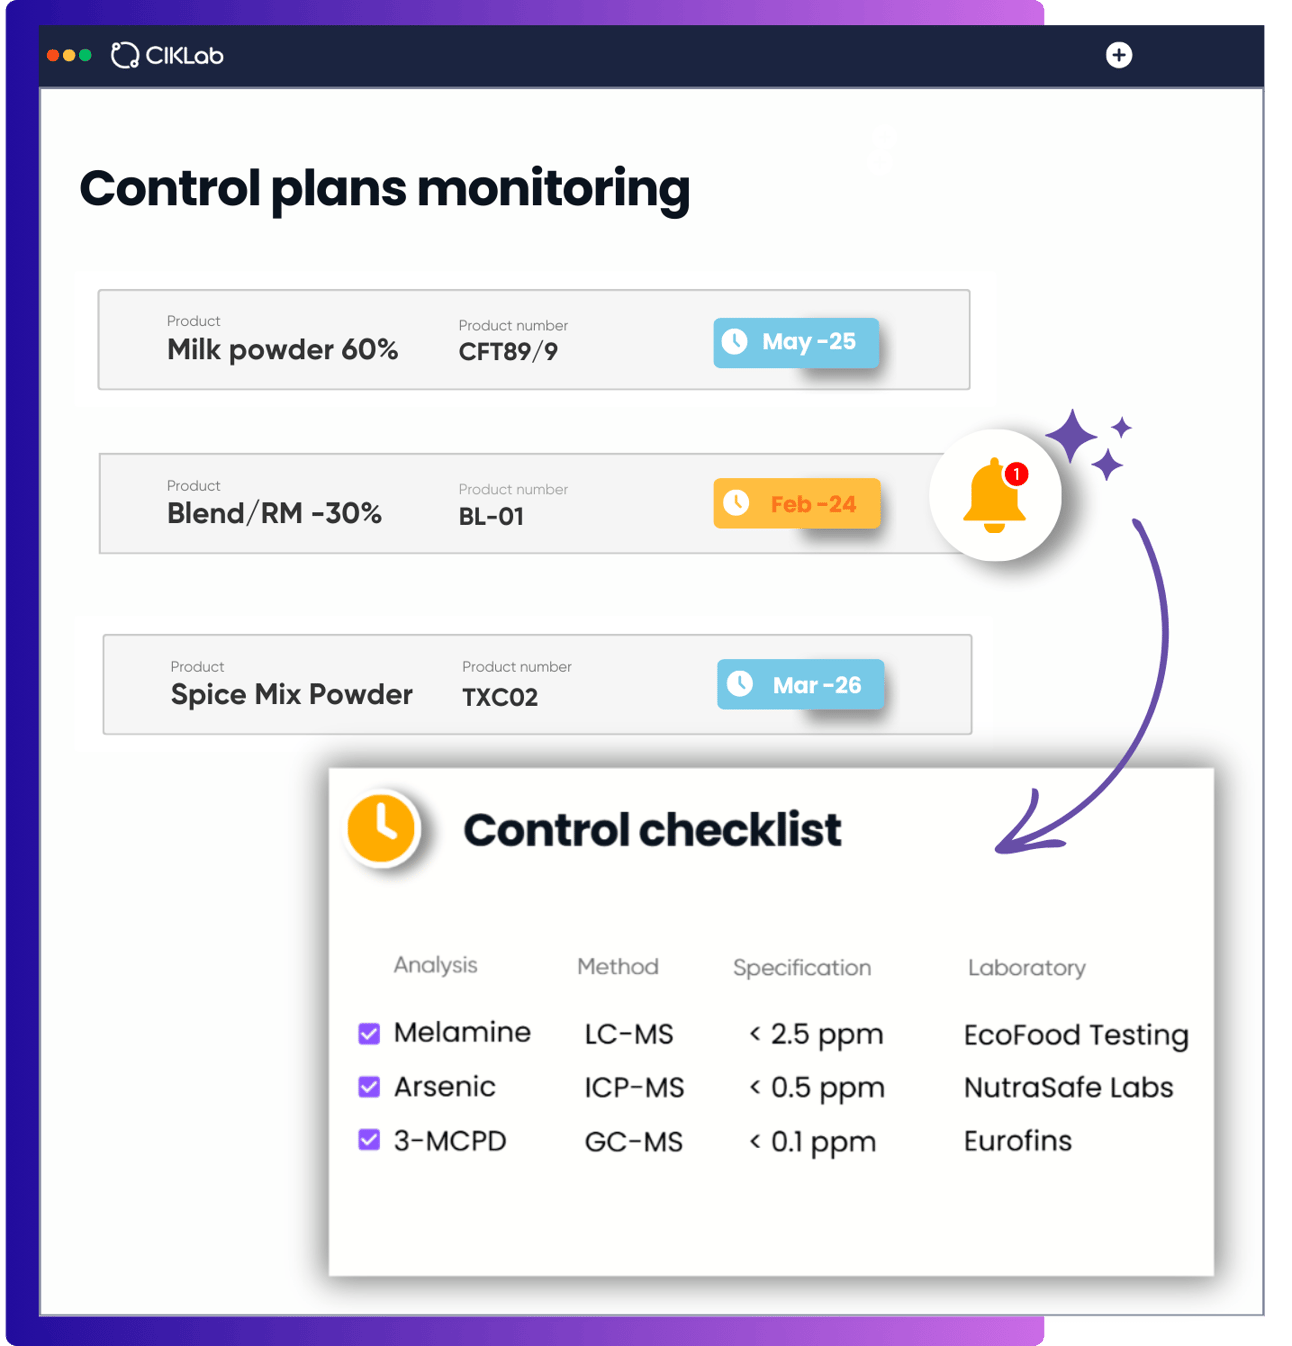Image resolution: width=1292 pixels, height=1346 pixels.
Task: Open the May -25 due date badge
Action: (x=796, y=342)
